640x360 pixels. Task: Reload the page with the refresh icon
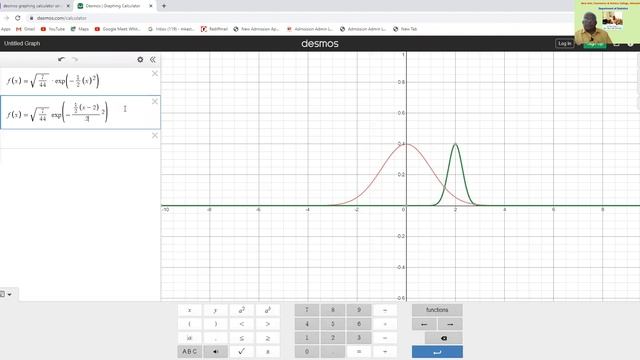click(x=18, y=18)
